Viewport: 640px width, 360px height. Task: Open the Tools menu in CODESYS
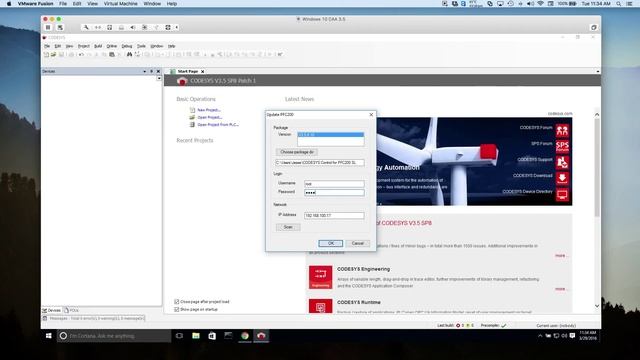point(141,46)
